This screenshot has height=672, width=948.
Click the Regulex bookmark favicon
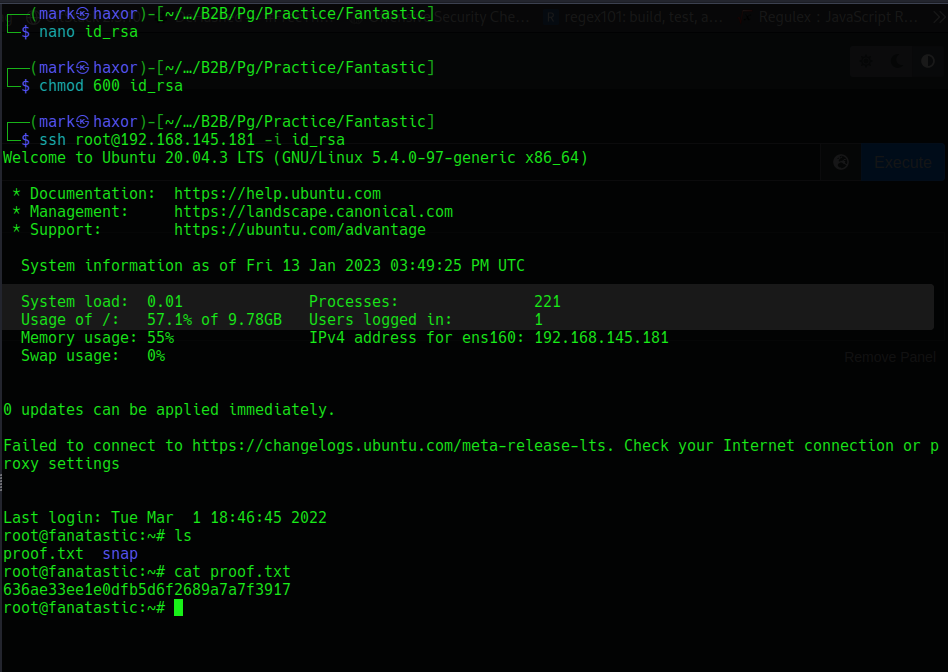click(x=746, y=17)
